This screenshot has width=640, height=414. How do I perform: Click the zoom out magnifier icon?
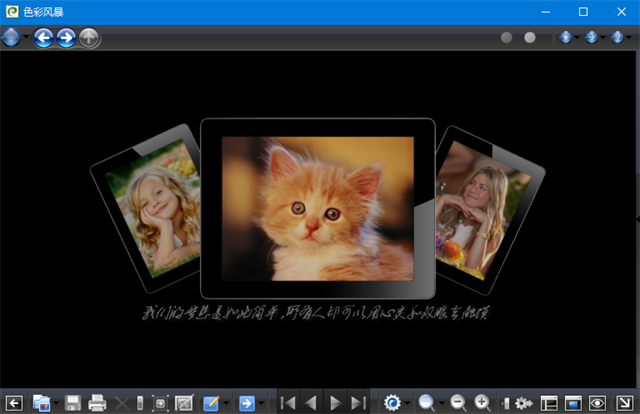coord(458,403)
